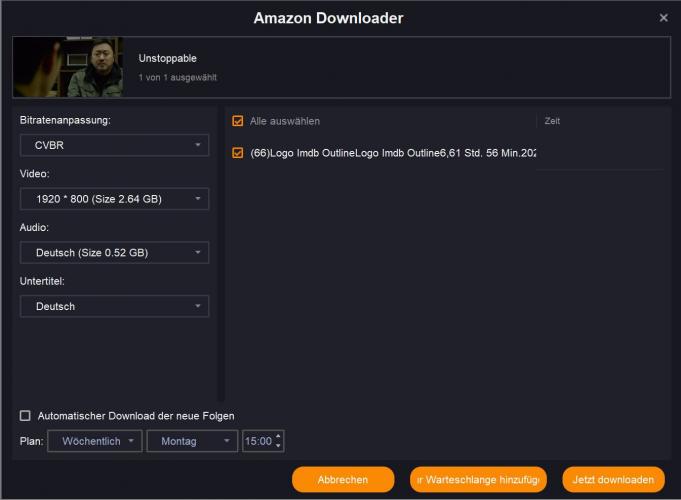The image size is (681, 500).
Task: Click the 'Untertitel:' label
Action: [42, 281]
